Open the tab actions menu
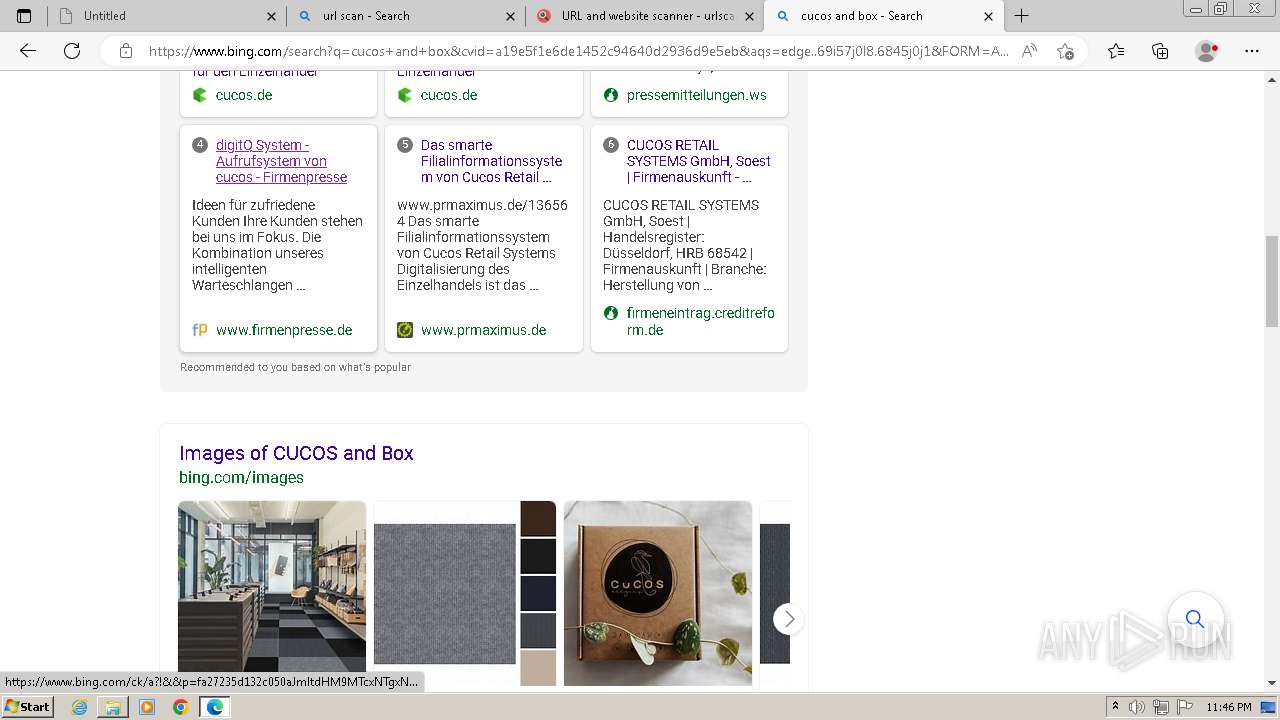Viewport: 1280px width, 720px height. [x=24, y=16]
